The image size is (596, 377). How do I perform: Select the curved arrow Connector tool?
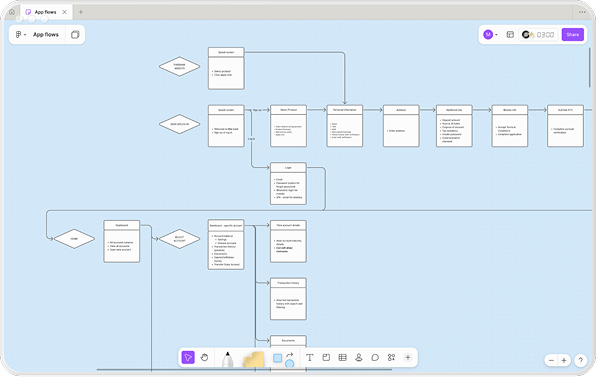point(290,355)
